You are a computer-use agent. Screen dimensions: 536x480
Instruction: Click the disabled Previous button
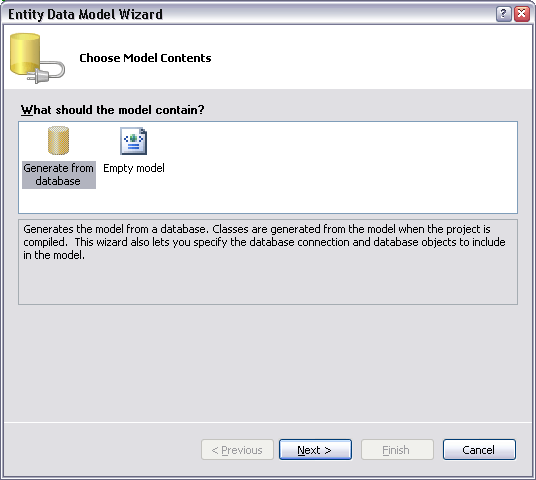(x=237, y=450)
